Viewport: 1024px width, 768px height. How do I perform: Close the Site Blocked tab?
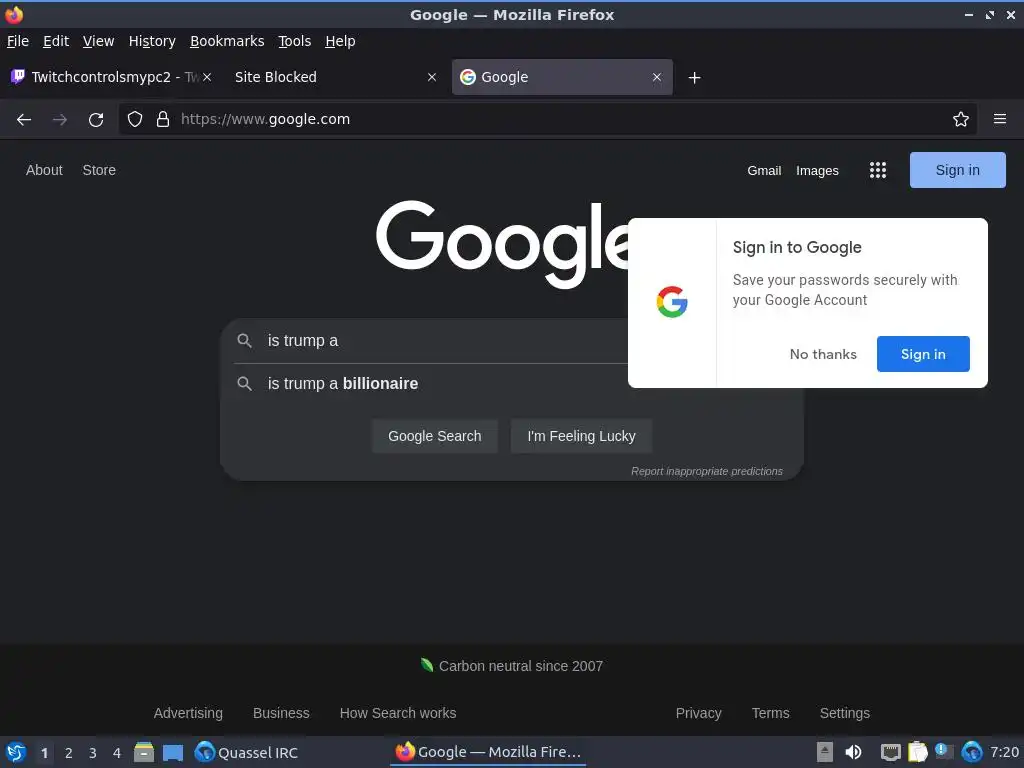tap(432, 77)
